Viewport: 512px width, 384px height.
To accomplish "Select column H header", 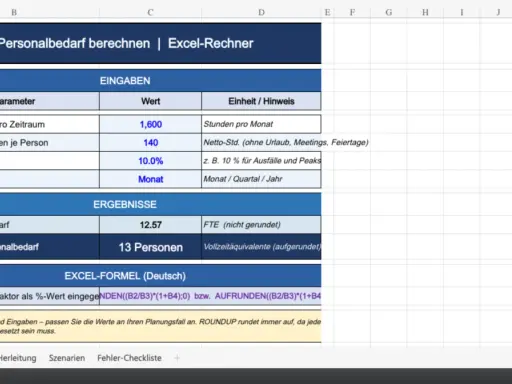I will (425, 12).
